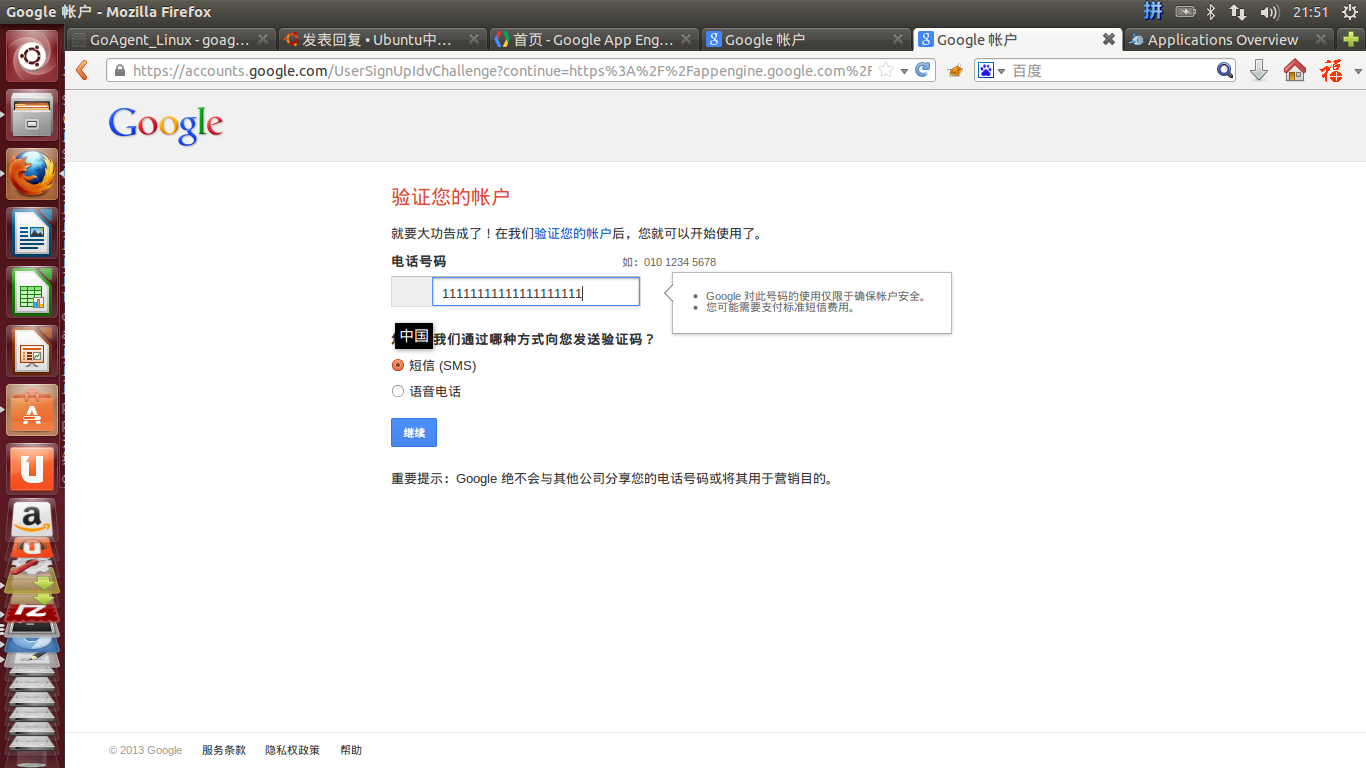Launch LibreOffice Writer from launcher
This screenshot has height=768, width=1366.
tap(33, 234)
